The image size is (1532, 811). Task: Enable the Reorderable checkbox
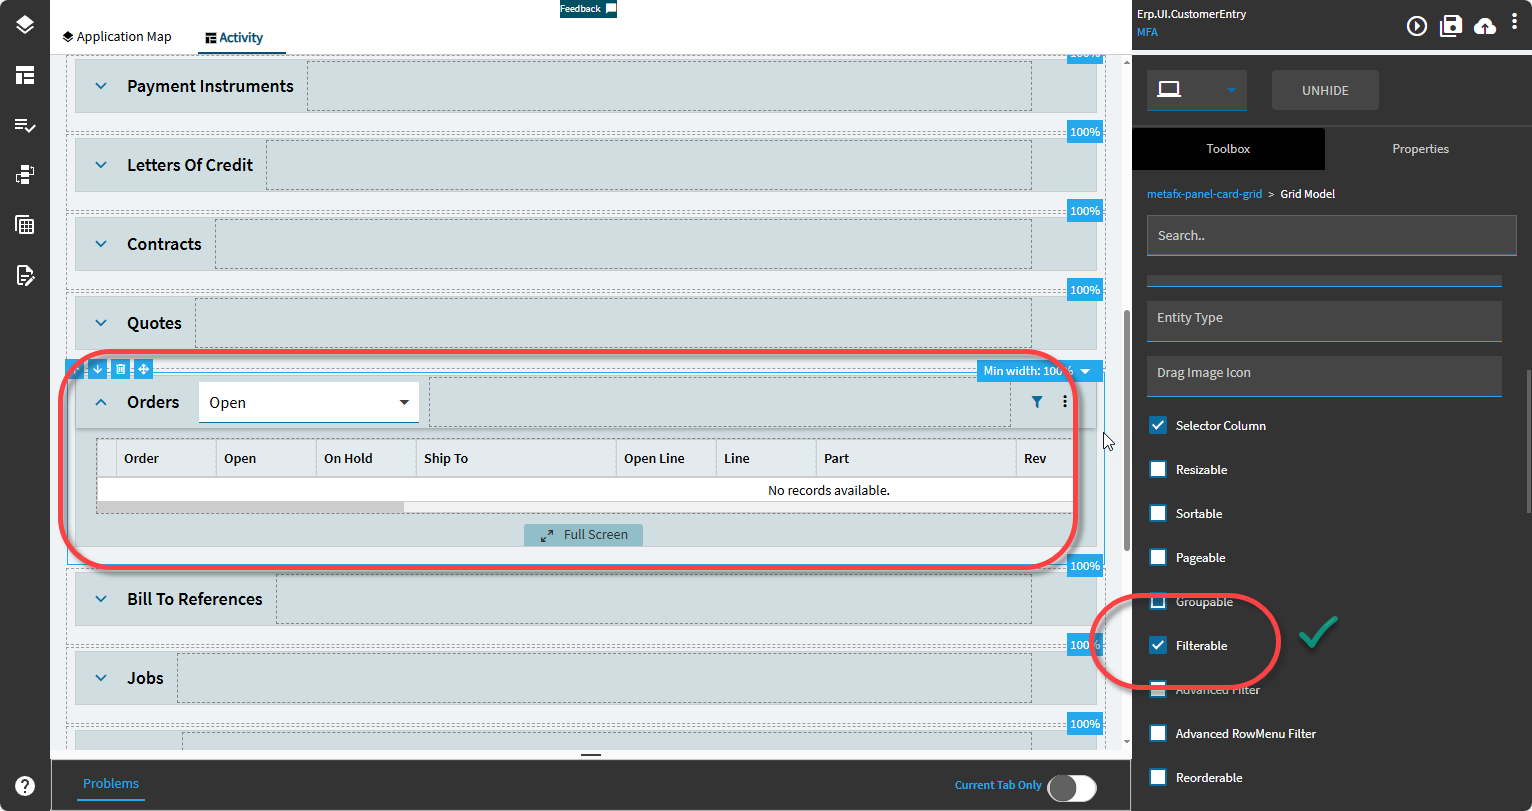pyautogui.click(x=1158, y=777)
